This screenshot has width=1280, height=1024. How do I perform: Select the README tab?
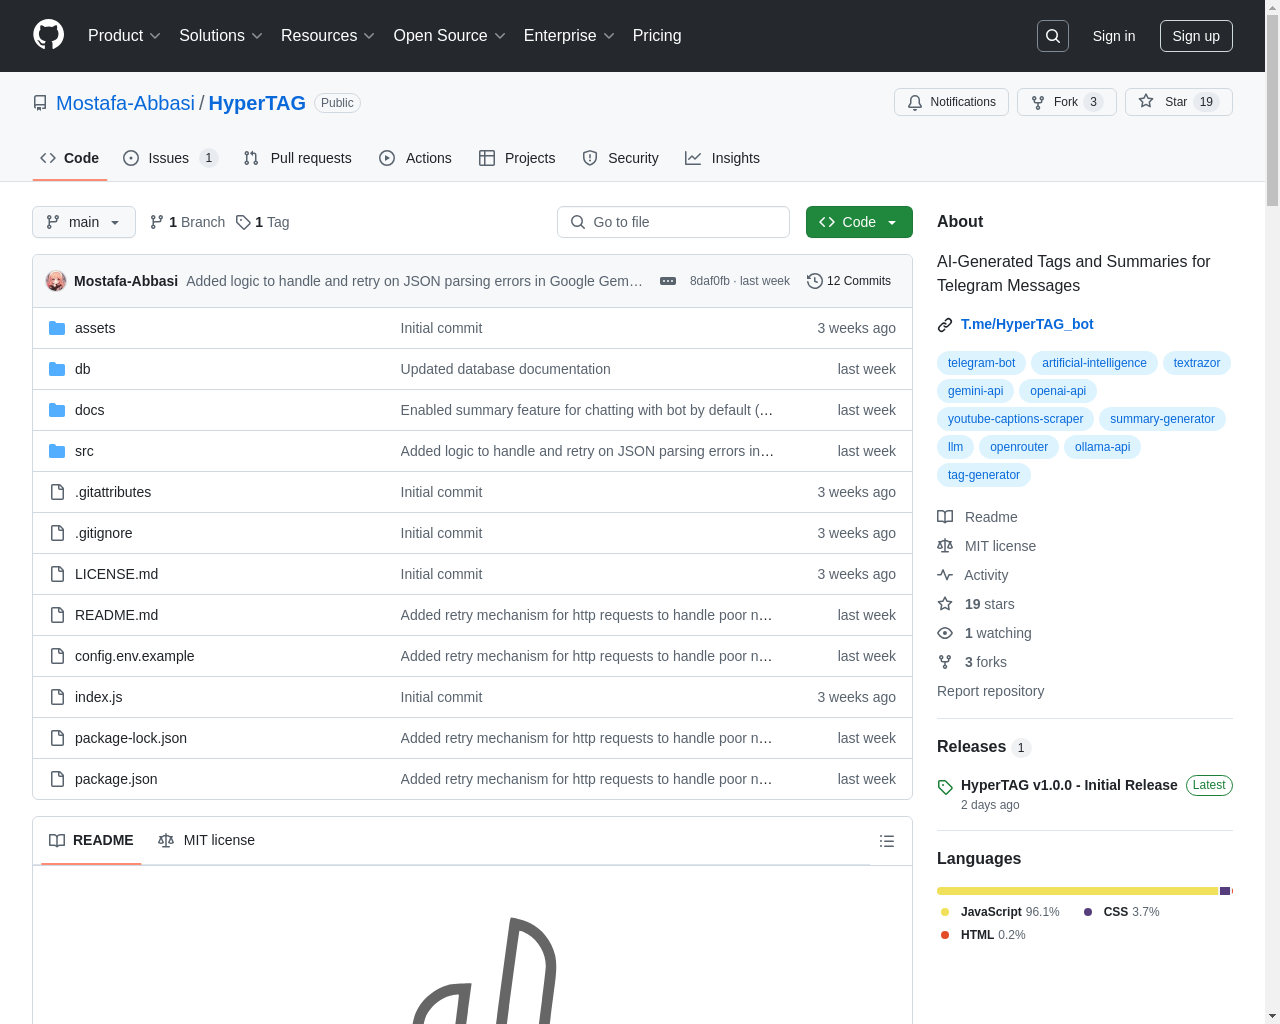point(91,840)
